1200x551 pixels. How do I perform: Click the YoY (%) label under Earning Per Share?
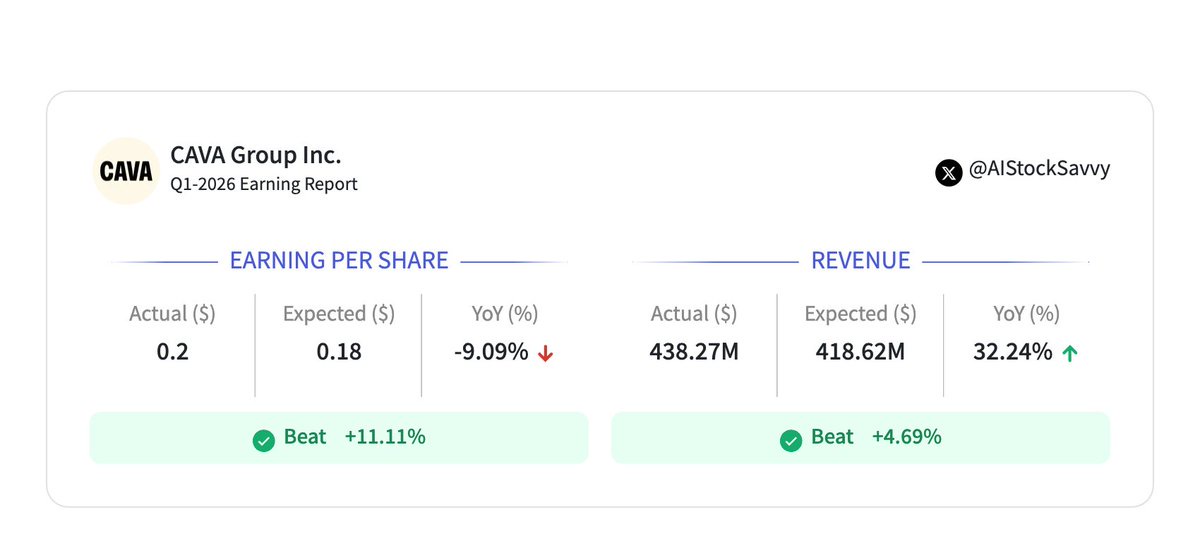[x=505, y=314]
